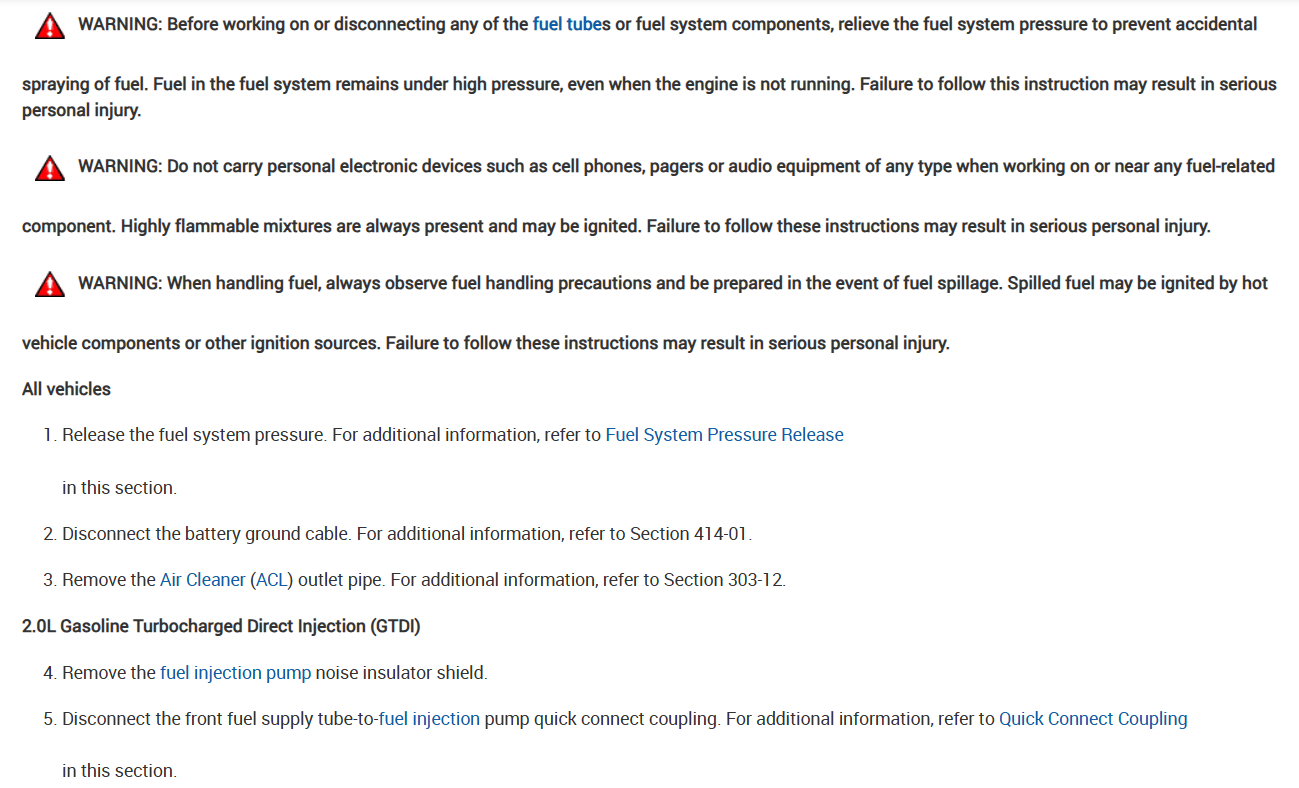Image resolution: width=1299 pixels, height=788 pixels.
Task: Open the Quick Connect Coupling link
Action: point(1093,719)
